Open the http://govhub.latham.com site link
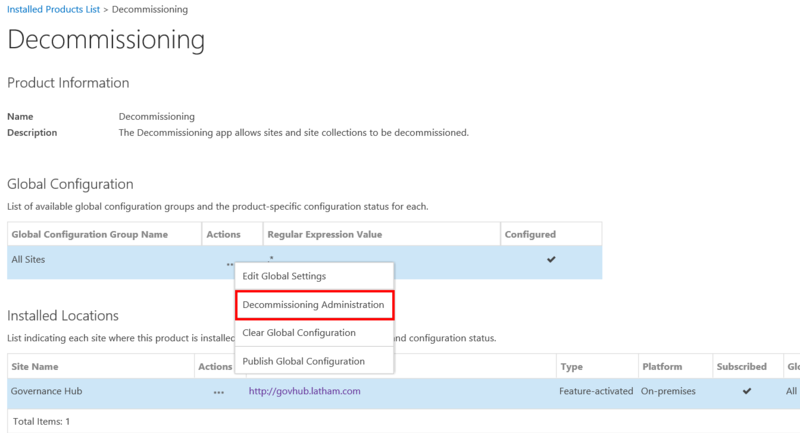Screen dimensions: 800x433 click(304, 391)
